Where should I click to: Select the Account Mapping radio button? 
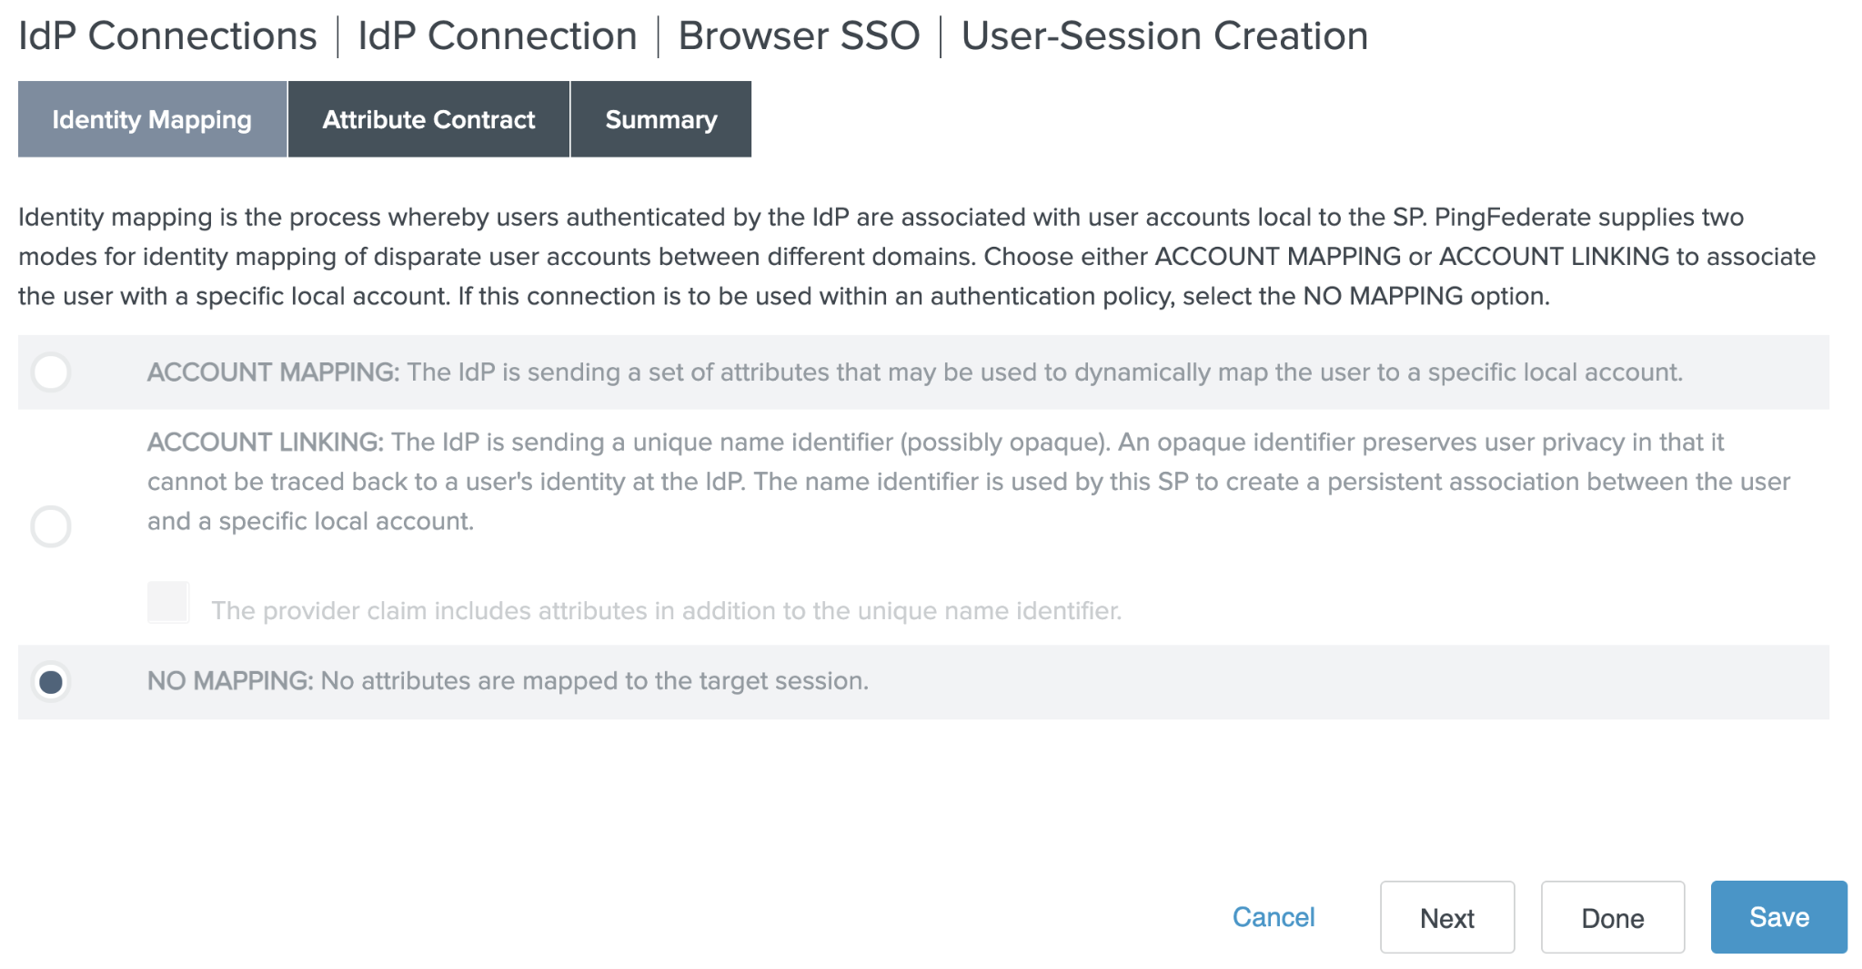(x=51, y=372)
